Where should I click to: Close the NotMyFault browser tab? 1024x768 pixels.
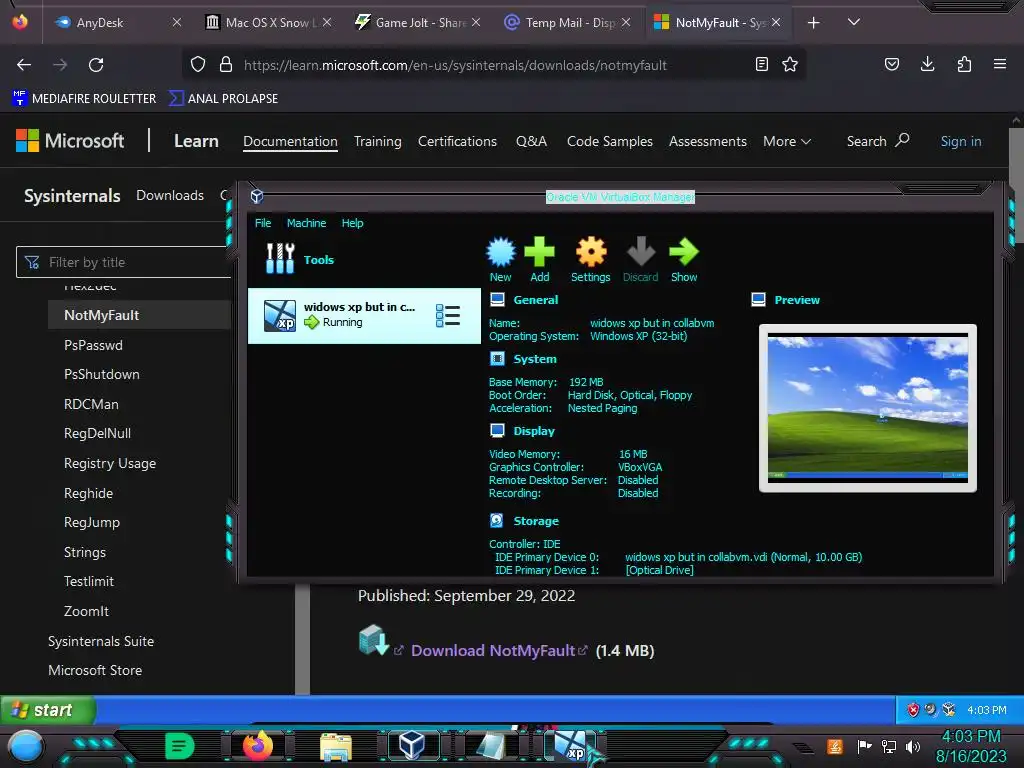pos(775,23)
